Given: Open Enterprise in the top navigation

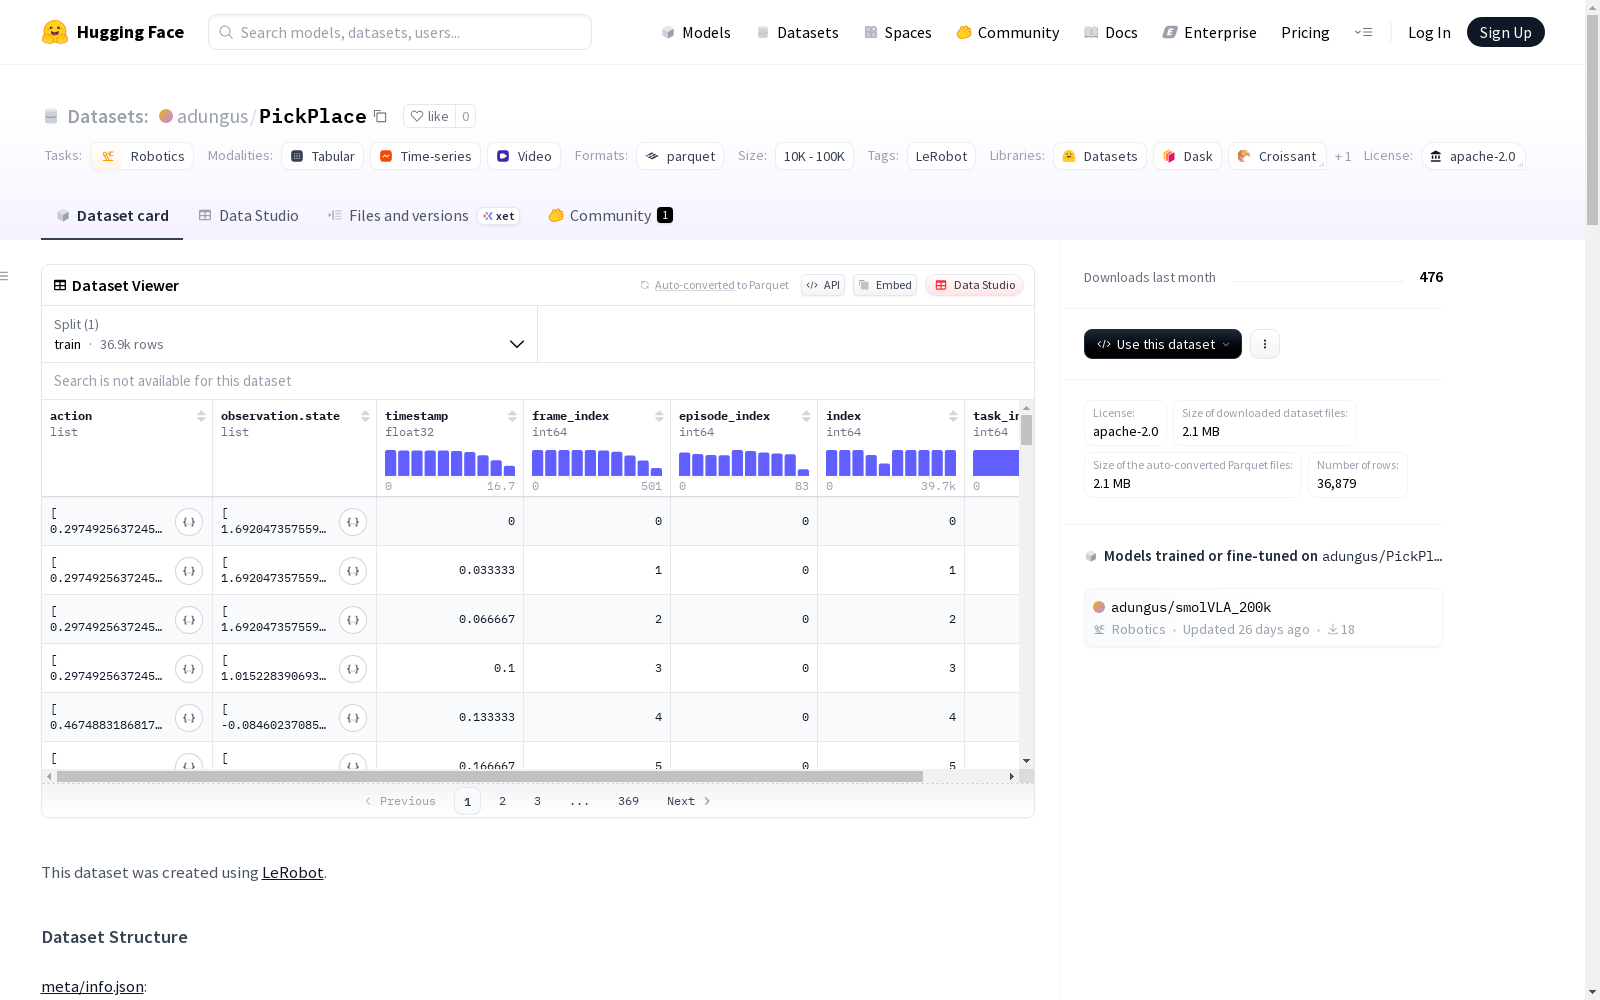Looking at the screenshot, I should tap(1210, 32).
